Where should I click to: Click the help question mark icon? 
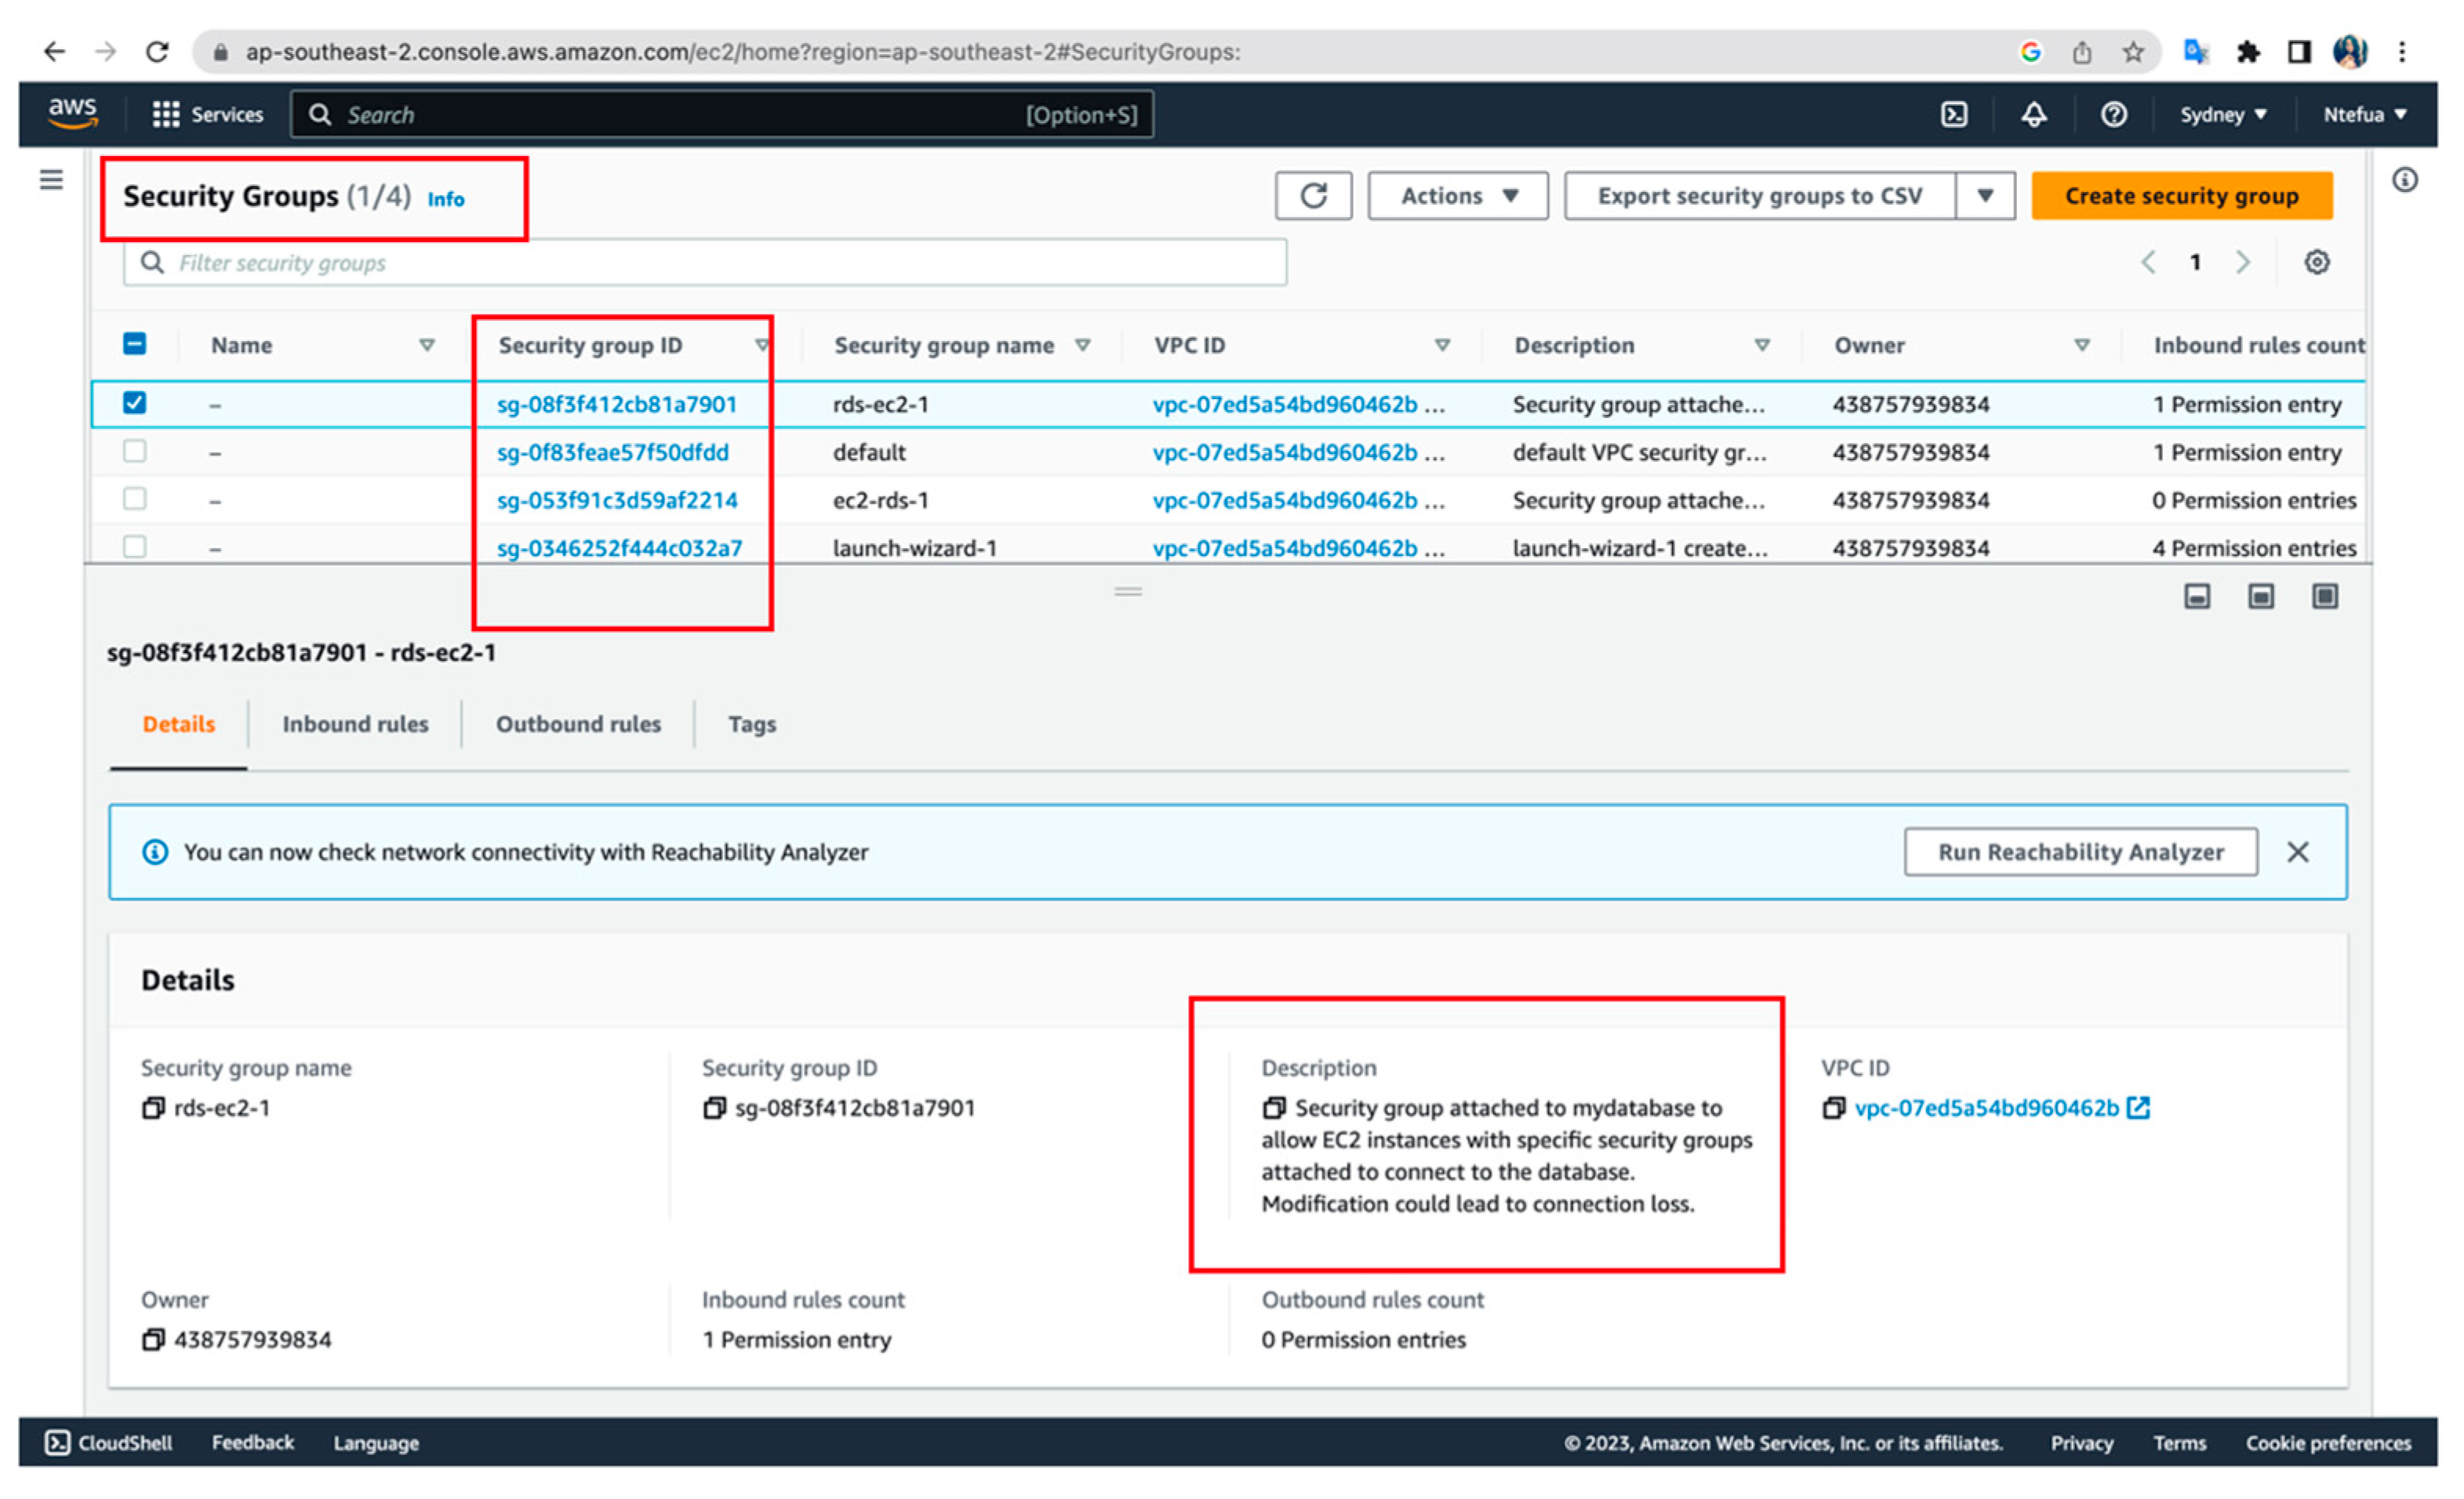point(2113,115)
